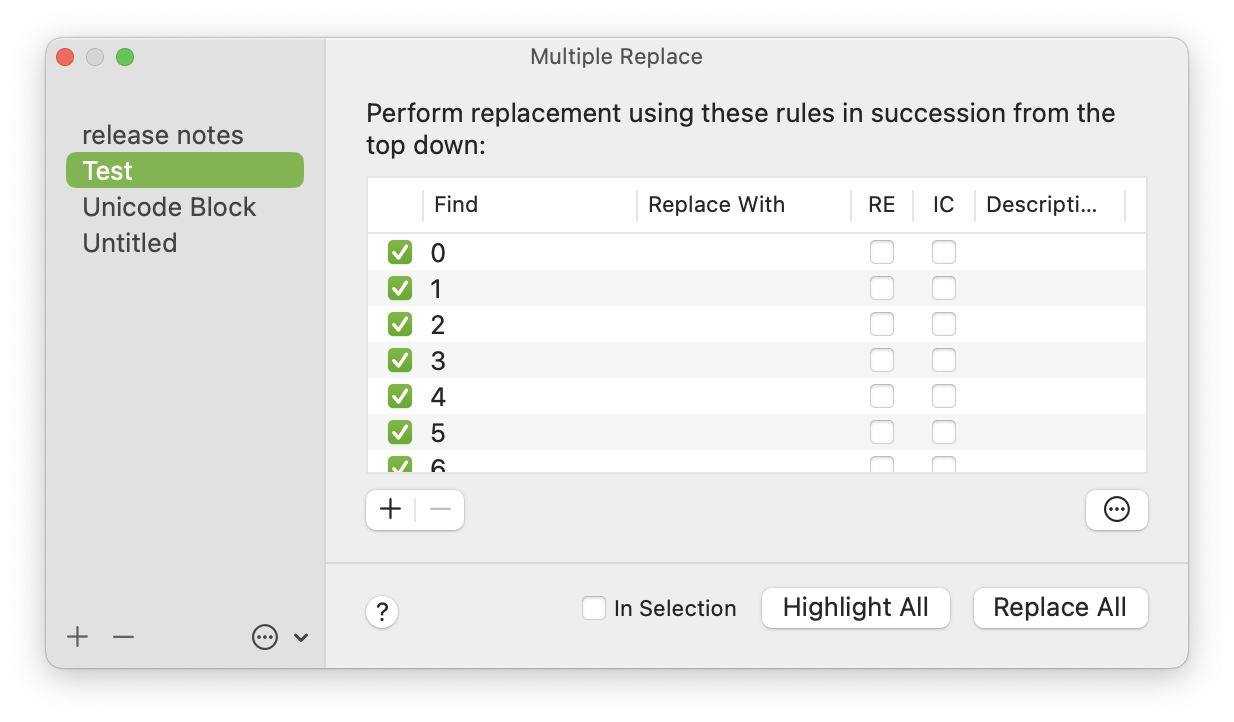This screenshot has height=722, width=1234.
Task: Add a new replacement rule
Action: pos(390,509)
